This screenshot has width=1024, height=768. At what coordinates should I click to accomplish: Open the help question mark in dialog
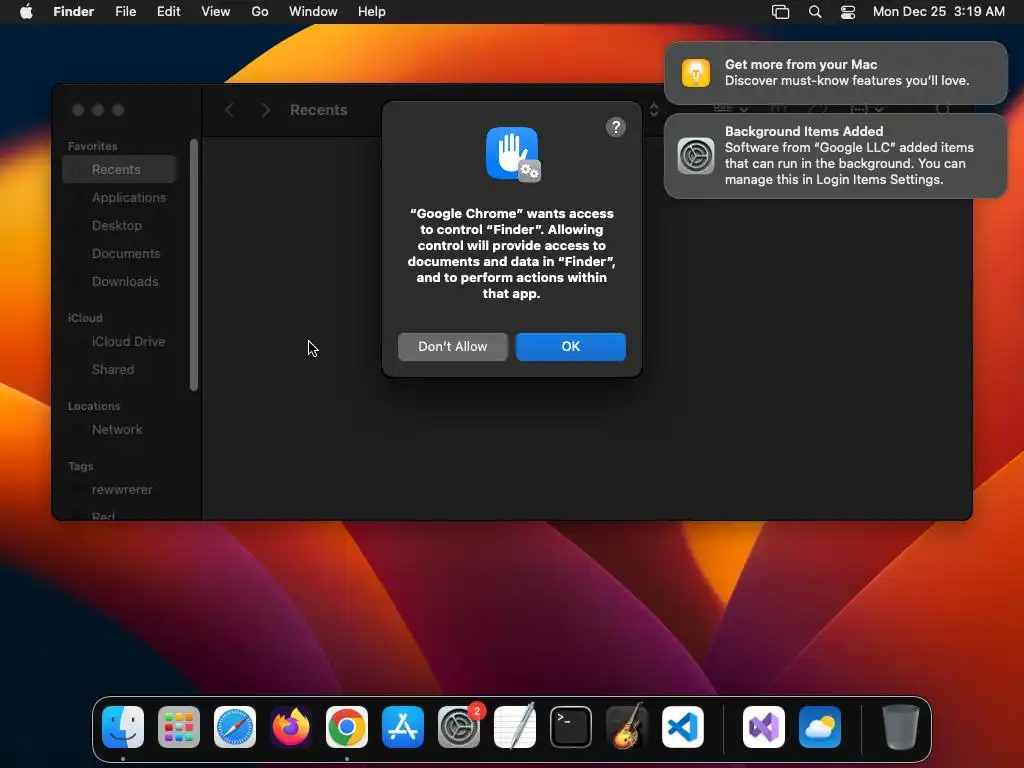[x=615, y=127]
